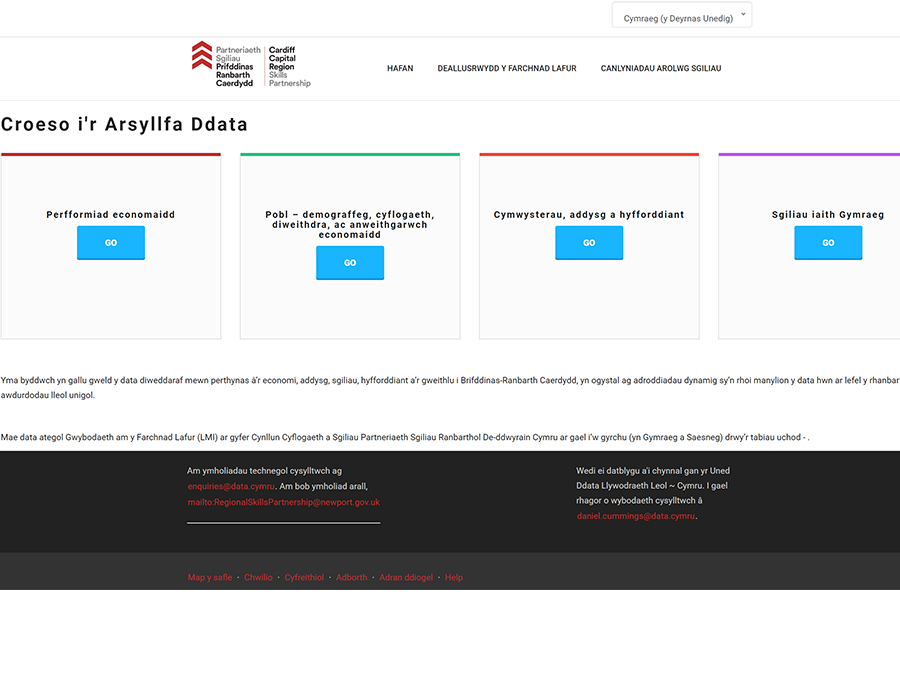Email enquiries@data.cymru link
Image resolution: width=900 pixels, height=675 pixels.
pos(231,487)
